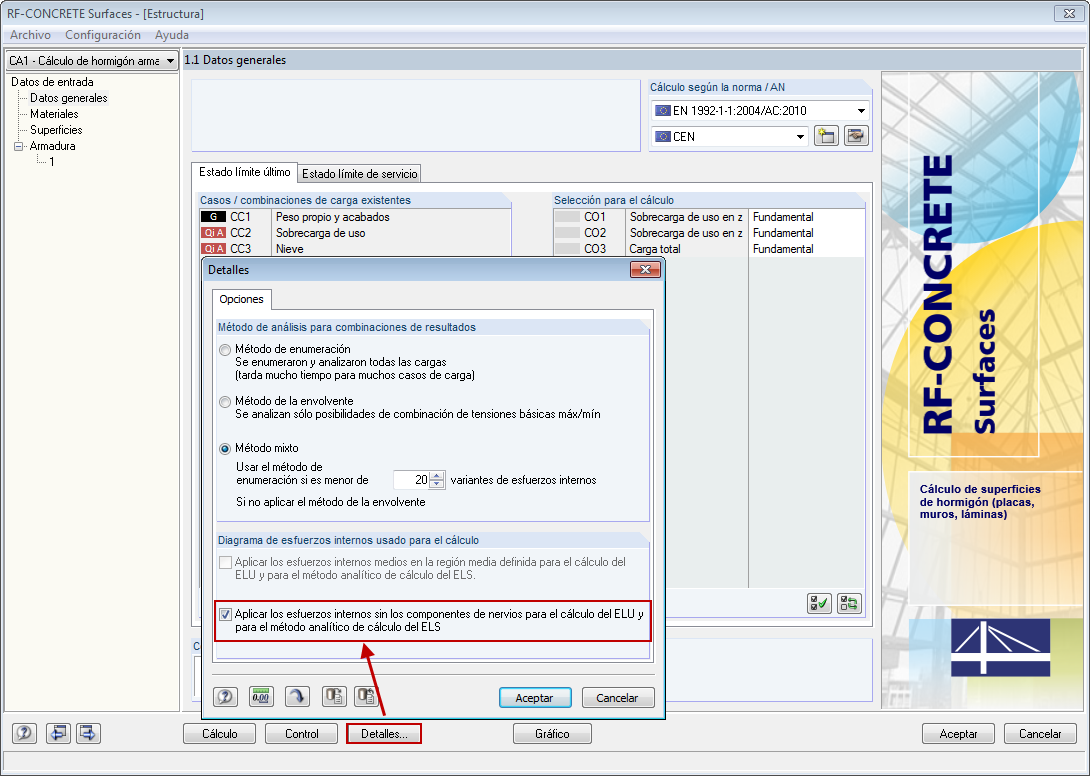Select CC2 Sobrecarga de uso row
1090x776 pixels.
coord(355,233)
